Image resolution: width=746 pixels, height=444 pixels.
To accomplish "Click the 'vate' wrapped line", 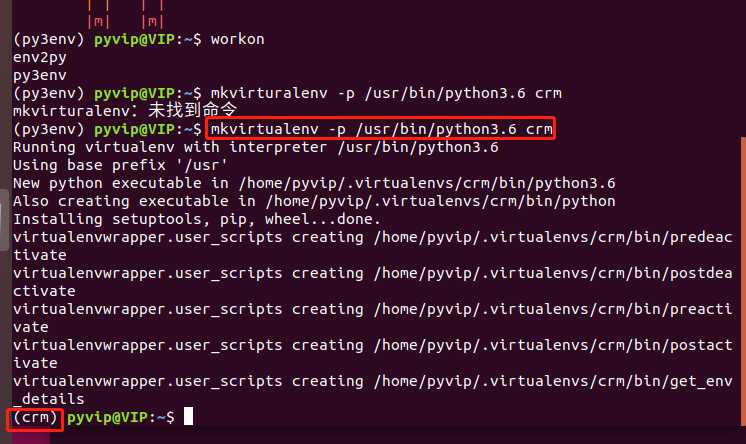I will 30,327.
